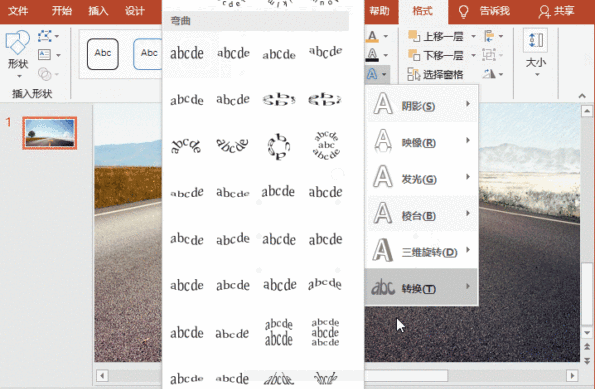
Task: Click the text box icon
Action: point(45,55)
